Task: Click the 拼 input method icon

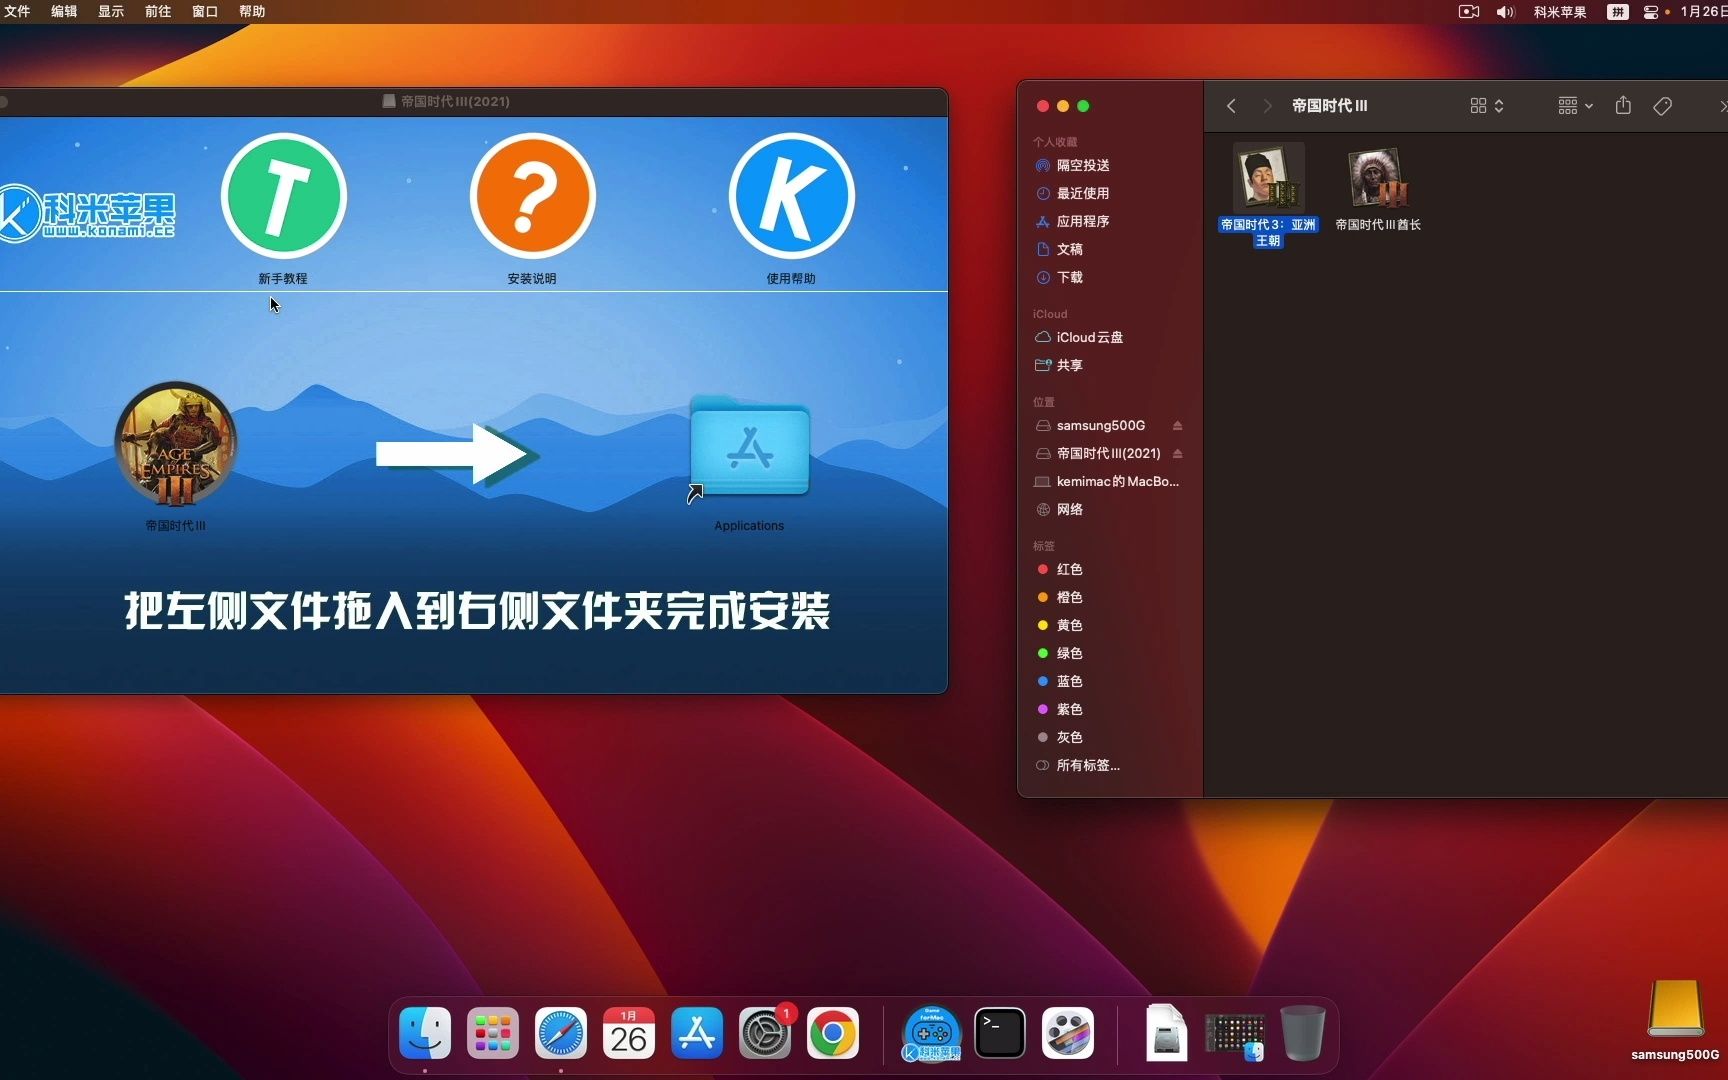Action: (x=1617, y=11)
